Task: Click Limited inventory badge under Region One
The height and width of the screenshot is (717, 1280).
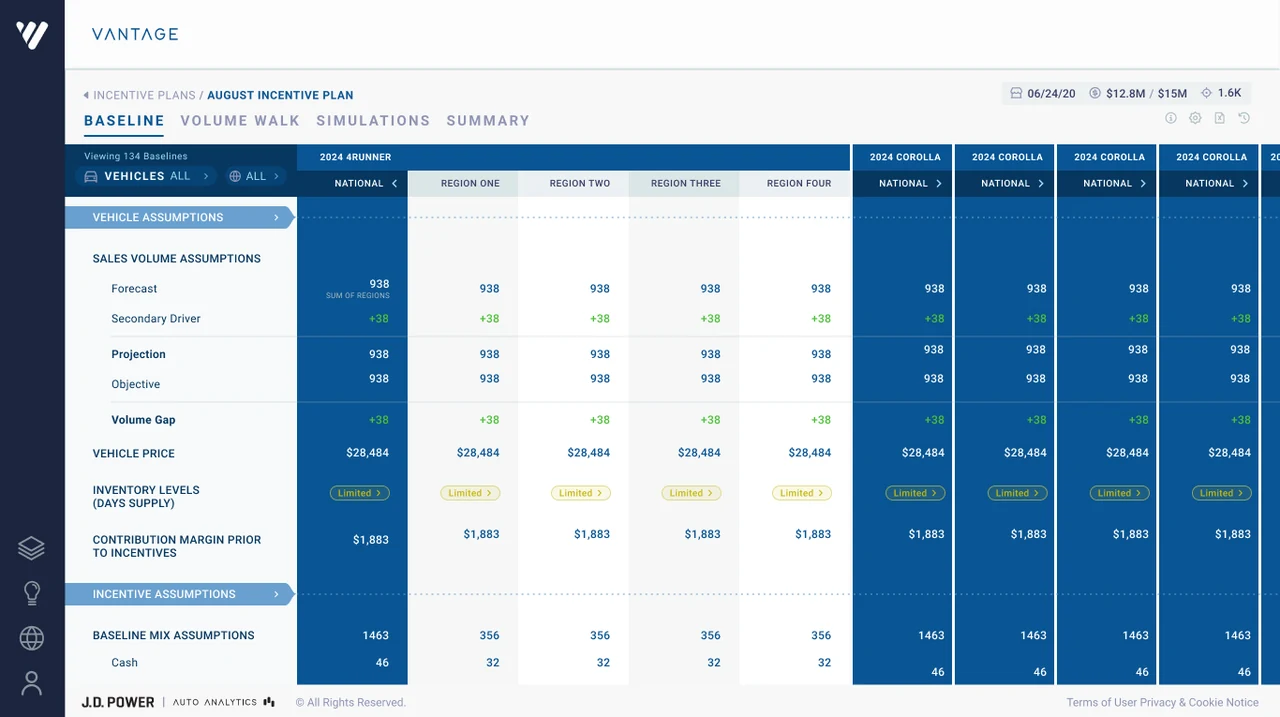Action: (x=470, y=493)
